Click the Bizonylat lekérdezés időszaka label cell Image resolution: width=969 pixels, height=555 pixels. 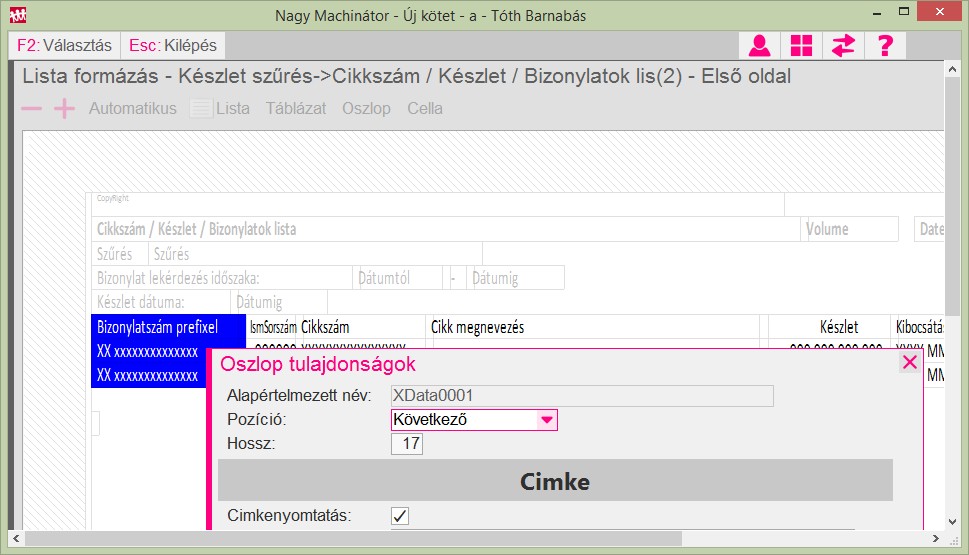(x=222, y=278)
